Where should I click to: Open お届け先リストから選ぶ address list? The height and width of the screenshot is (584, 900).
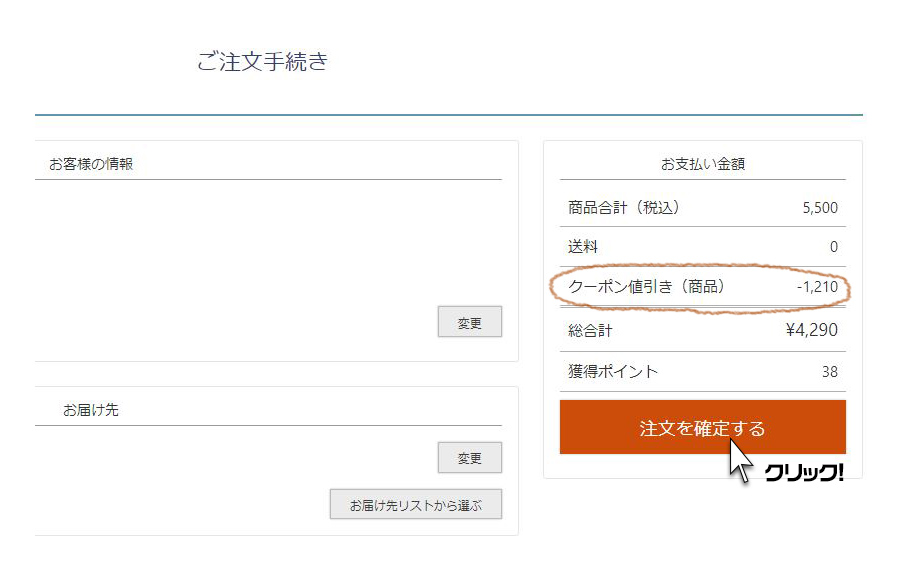tap(416, 504)
